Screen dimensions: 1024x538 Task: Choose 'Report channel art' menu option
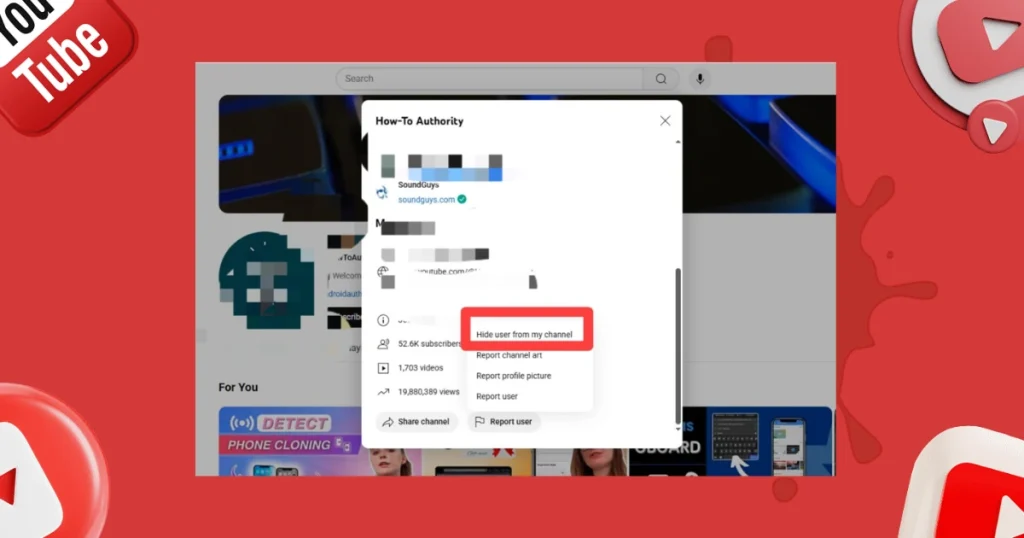[509, 355]
